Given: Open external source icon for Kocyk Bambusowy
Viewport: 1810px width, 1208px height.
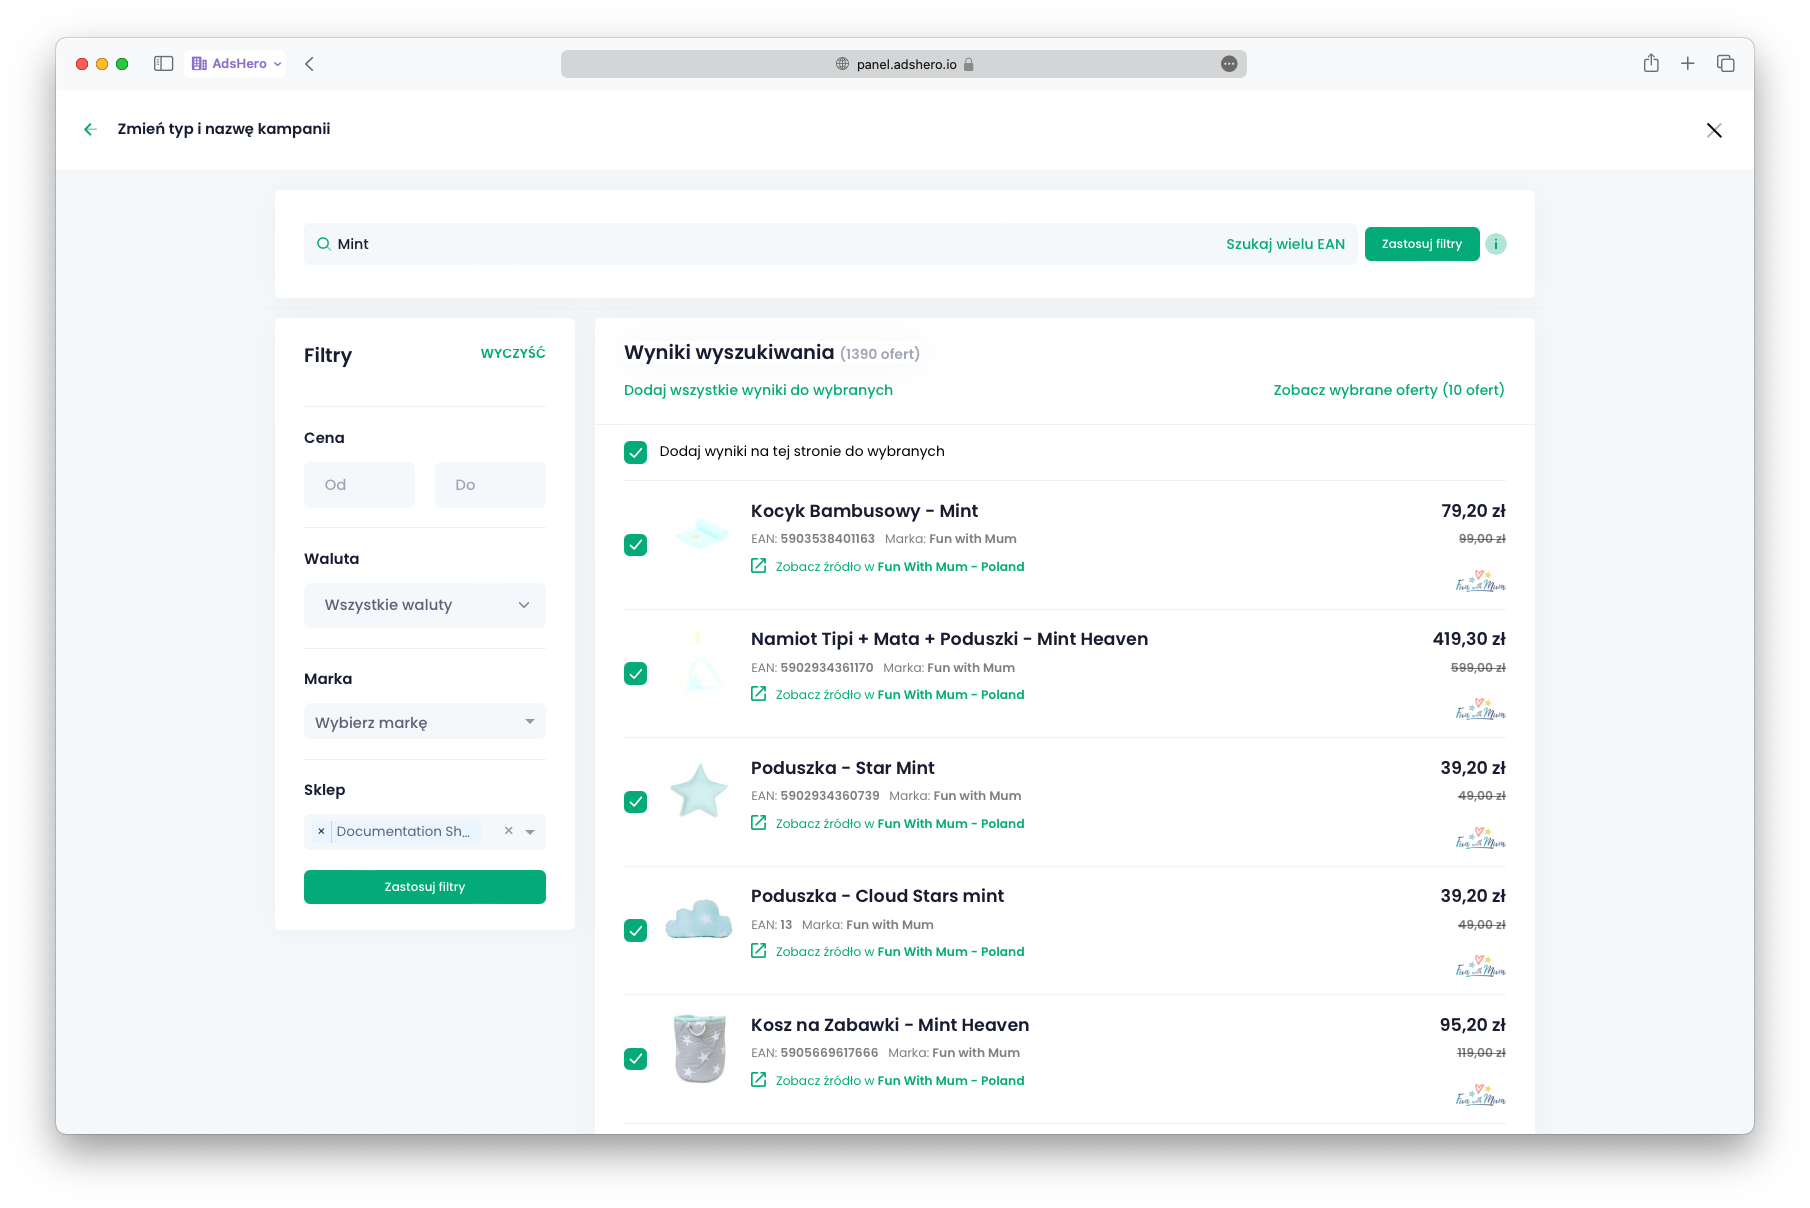Looking at the screenshot, I should [x=759, y=566].
